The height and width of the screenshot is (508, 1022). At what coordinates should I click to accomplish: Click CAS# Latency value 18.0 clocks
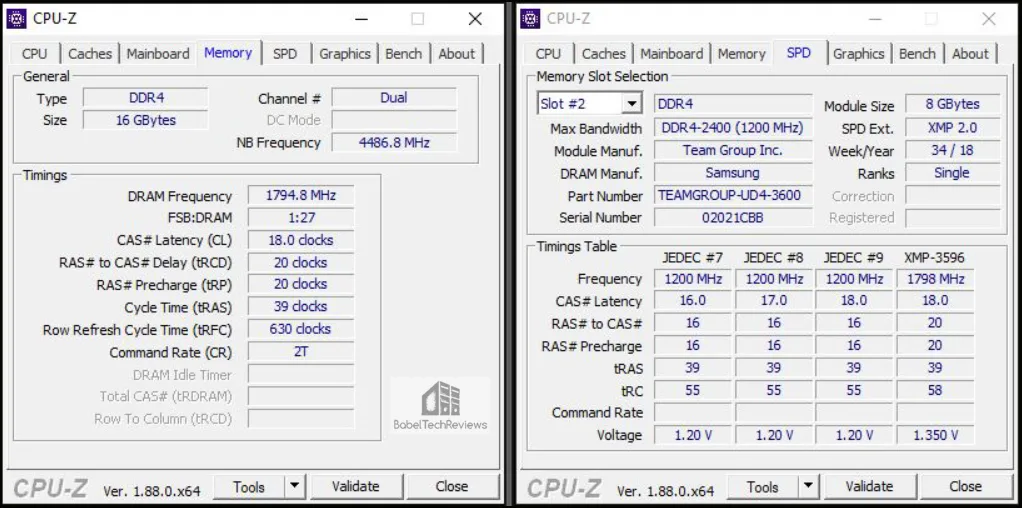point(301,240)
